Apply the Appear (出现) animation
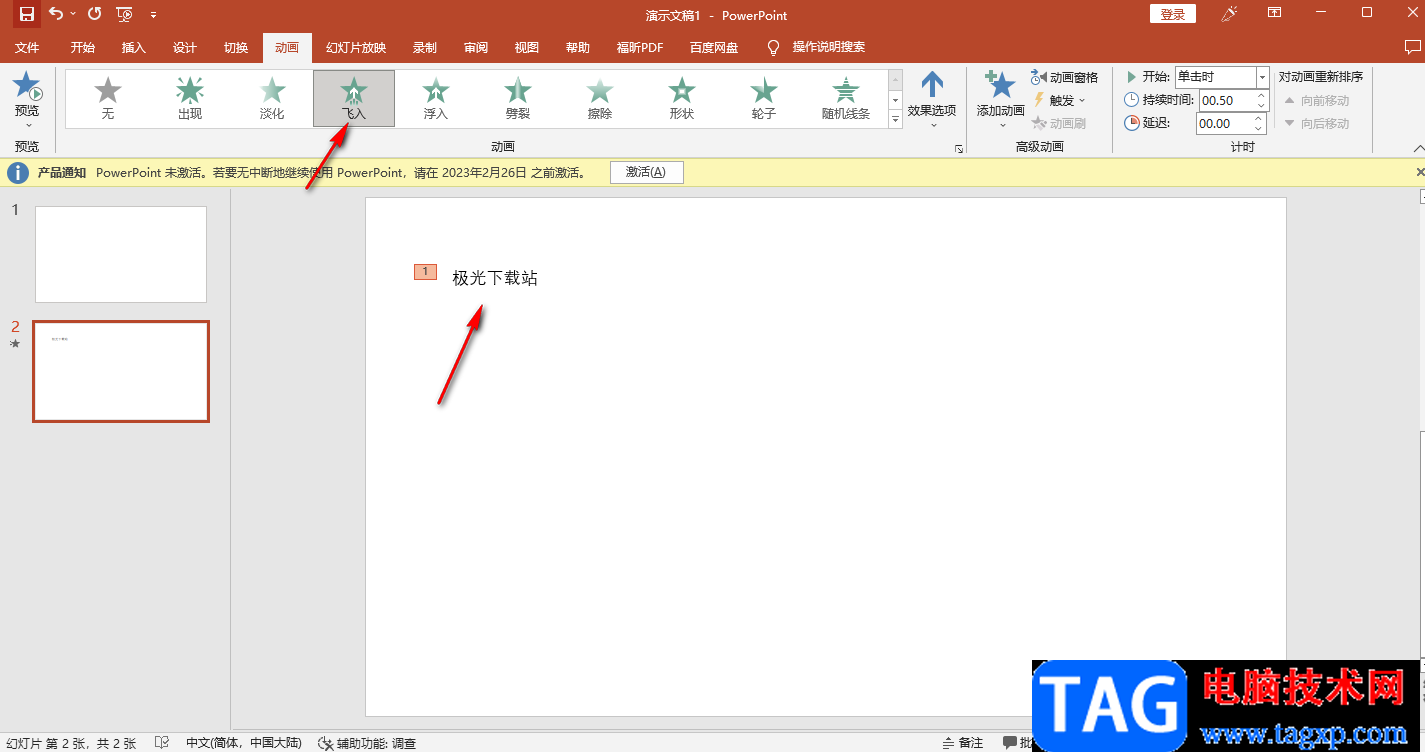The width and height of the screenshot is (1425, 752). point(190,98)
